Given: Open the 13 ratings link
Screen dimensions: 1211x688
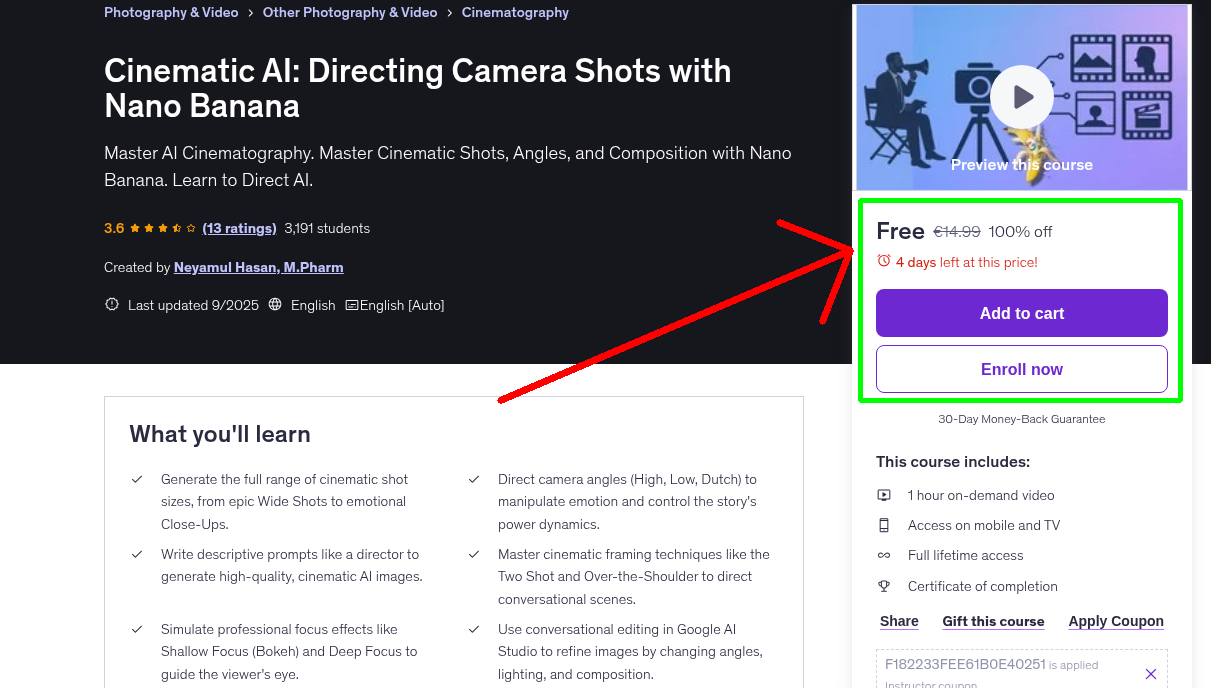Looking at the screenshot, I should pos(239,228).
